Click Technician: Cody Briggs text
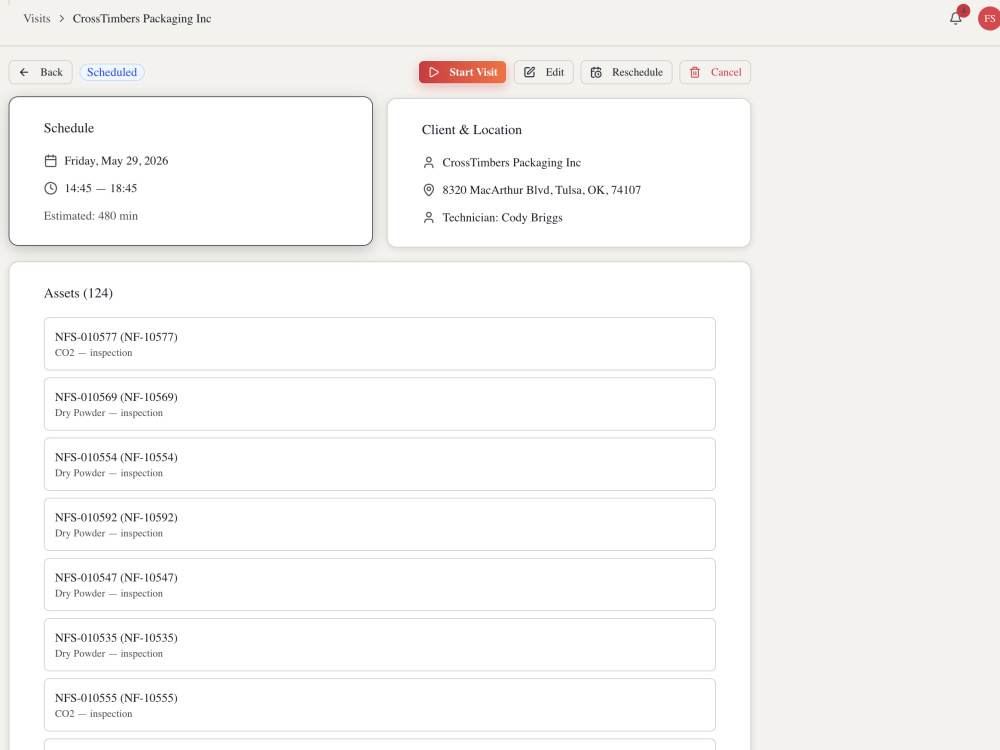This screenshot has height=750, width=1000. (x=503, y=217)
